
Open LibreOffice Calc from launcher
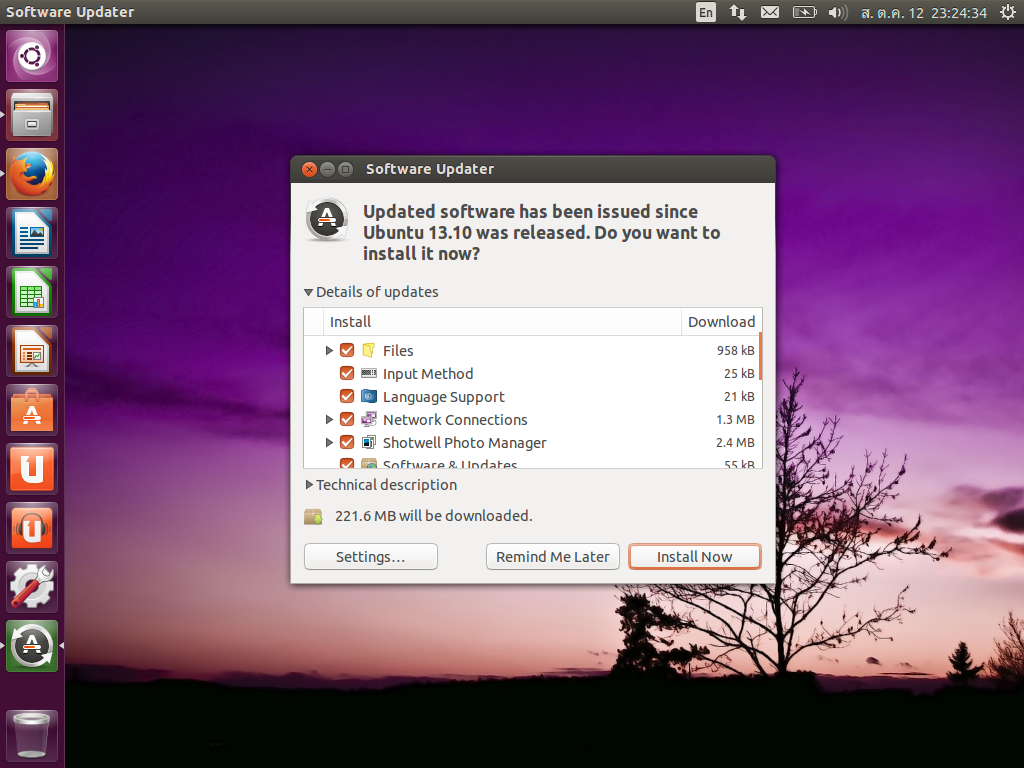pyautogui.click(x=32, y=292)
